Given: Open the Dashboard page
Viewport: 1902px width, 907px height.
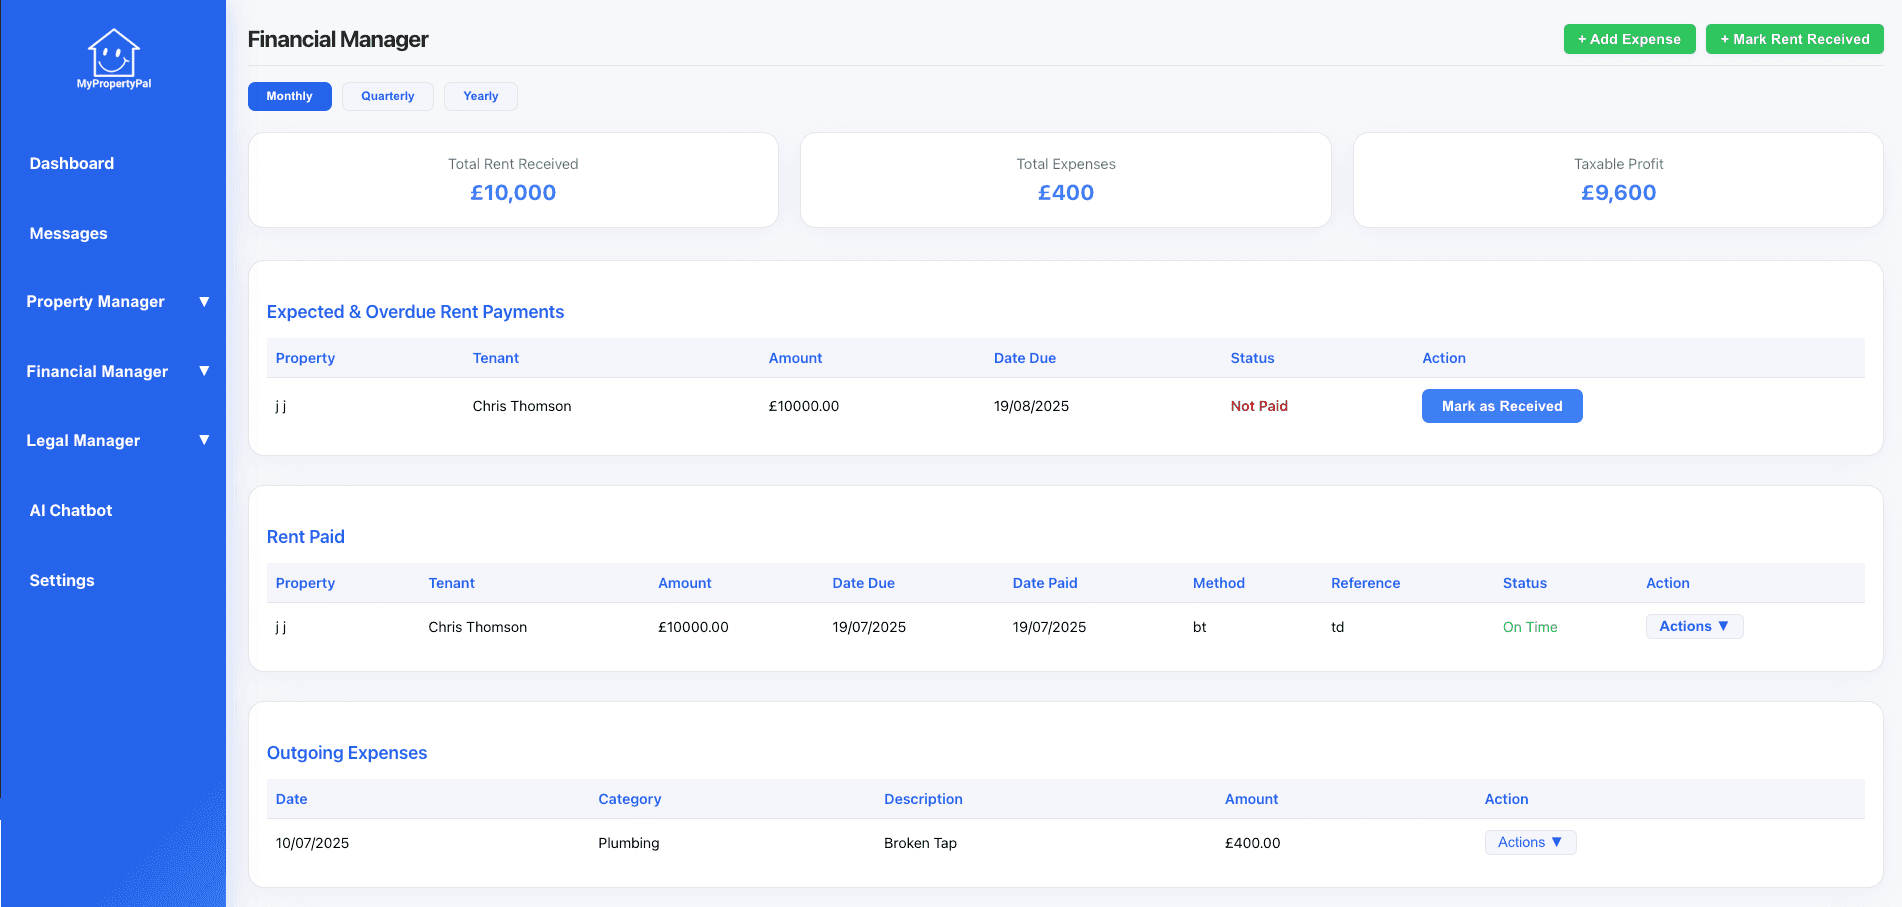Looking at the screenshot, I should [x=72, y=163].
